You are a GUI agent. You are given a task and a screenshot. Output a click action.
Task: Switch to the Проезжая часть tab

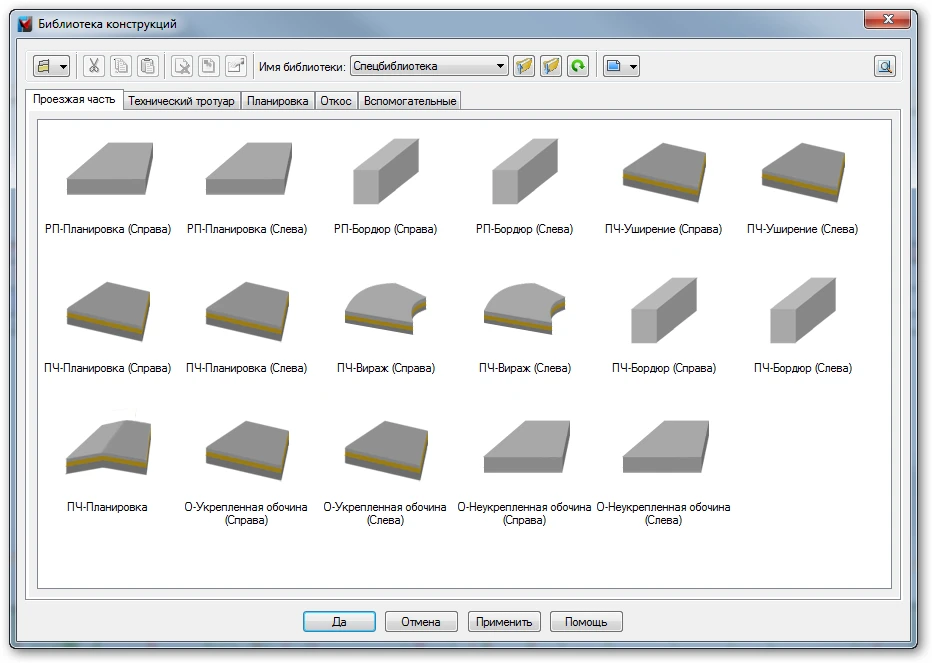[74, 99]
